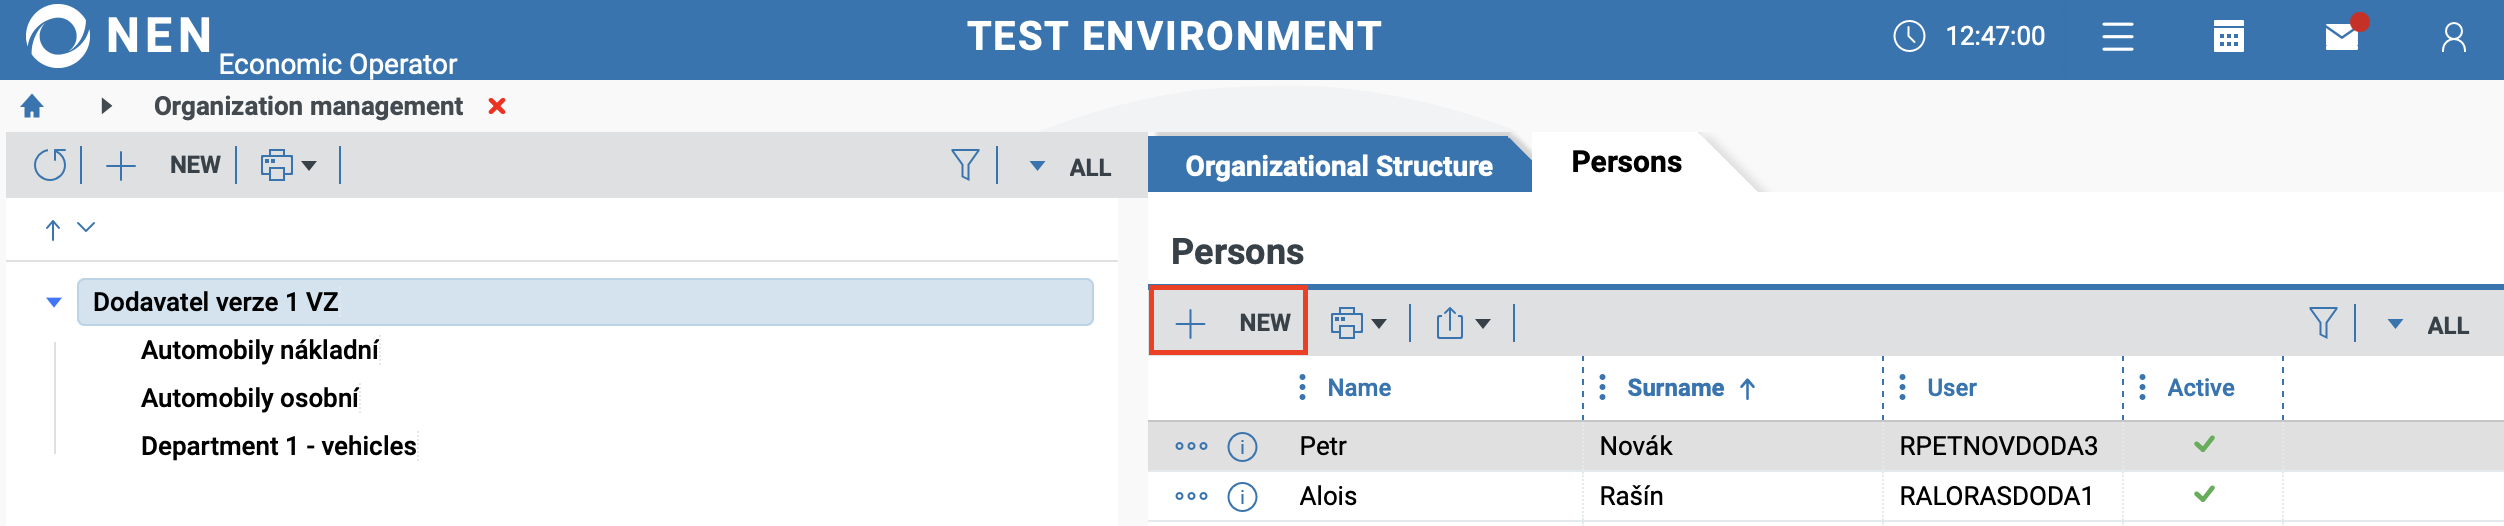Open the export dropdown in Persons toolbar

(x=1462, y=323)
